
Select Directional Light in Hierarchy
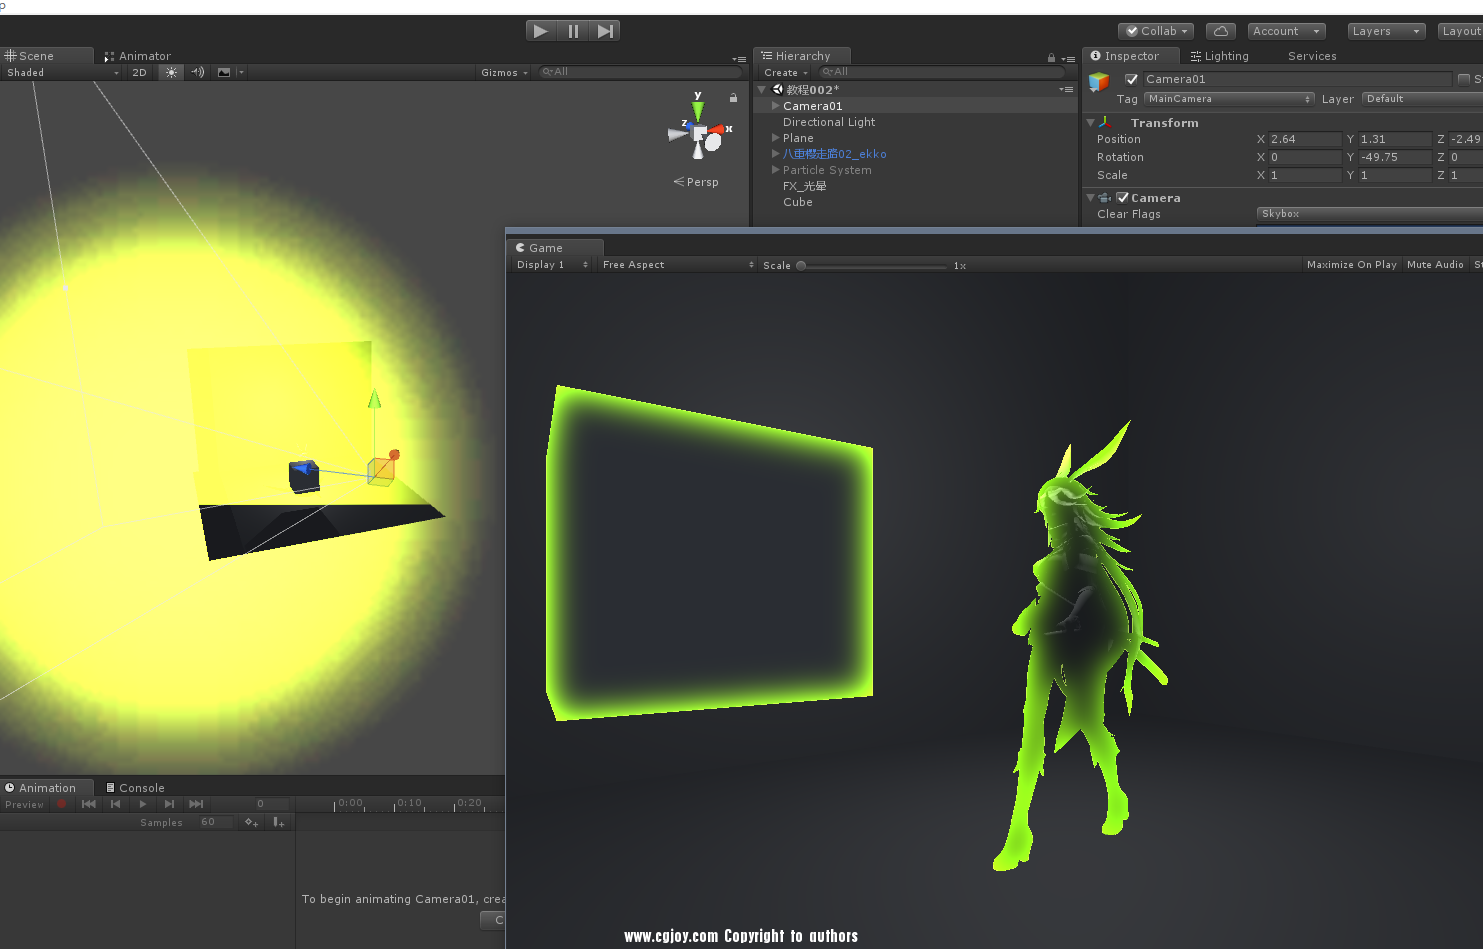[828, 122]
